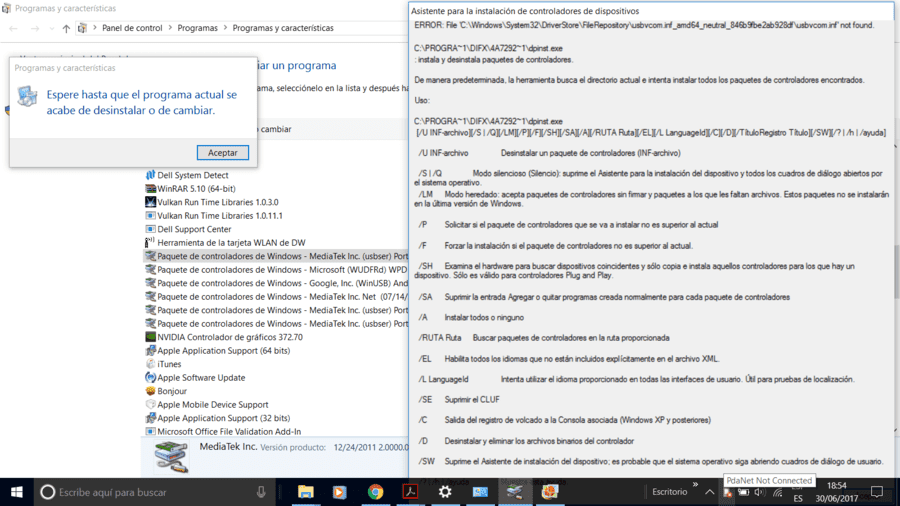Screen dimensions: 900x506
Task: Go back using the navigation back arrow
Action: click(13, 28)
